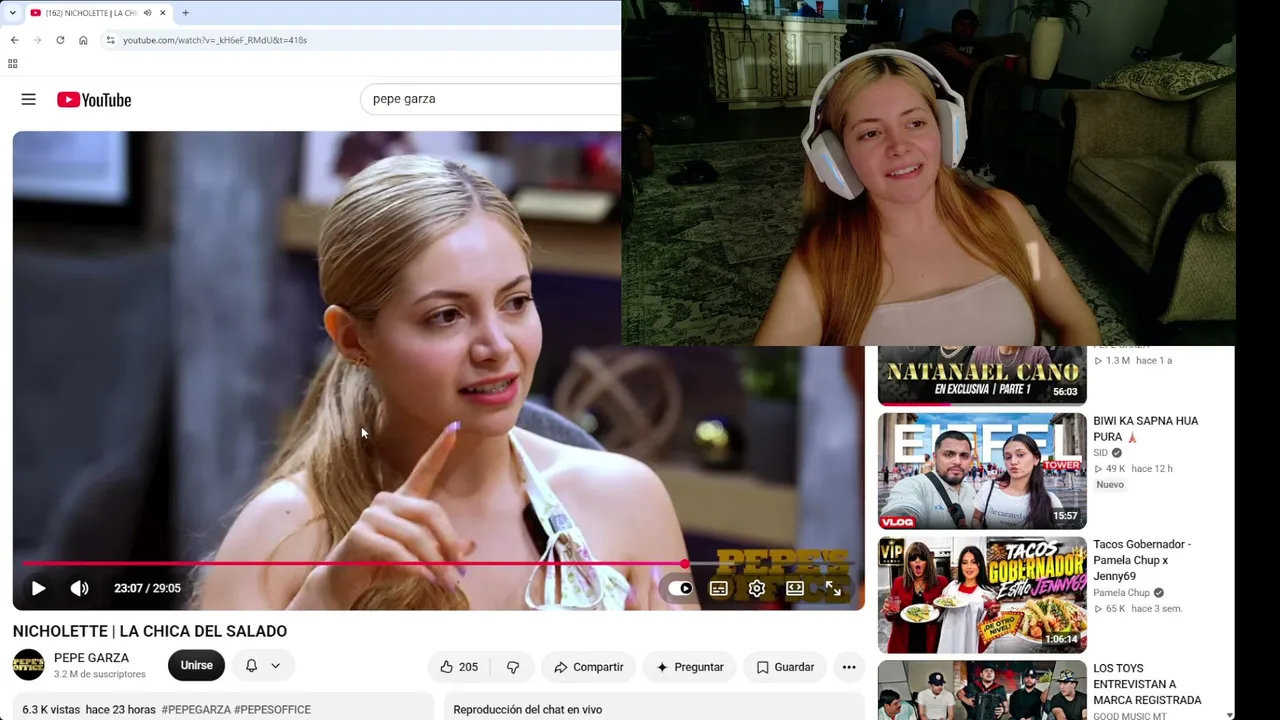Open the player settings gear

tap(757, 588)
